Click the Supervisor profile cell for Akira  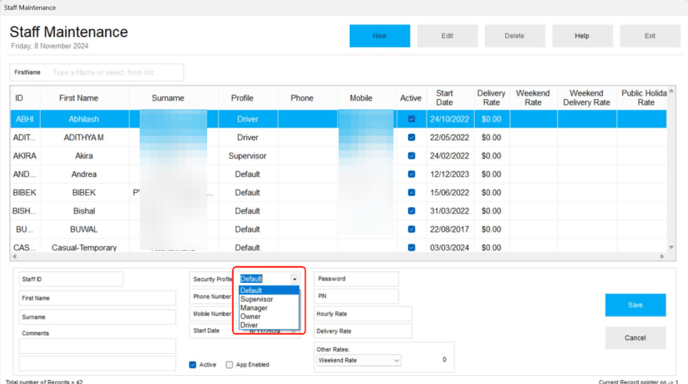(x=247, y=156)
